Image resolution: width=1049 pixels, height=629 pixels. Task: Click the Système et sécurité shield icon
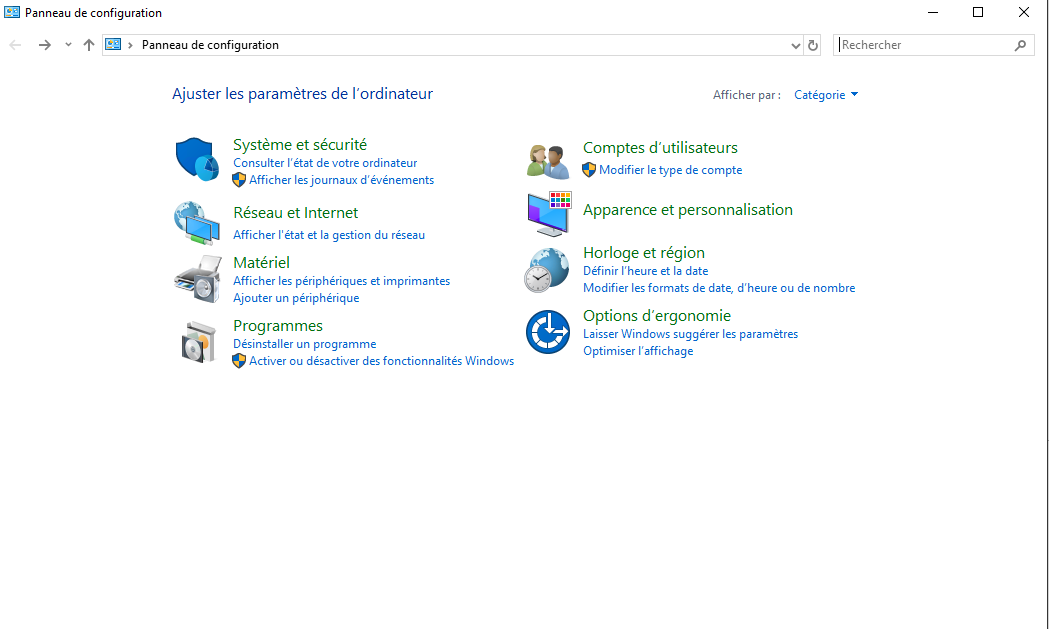(x=197, y=160)
